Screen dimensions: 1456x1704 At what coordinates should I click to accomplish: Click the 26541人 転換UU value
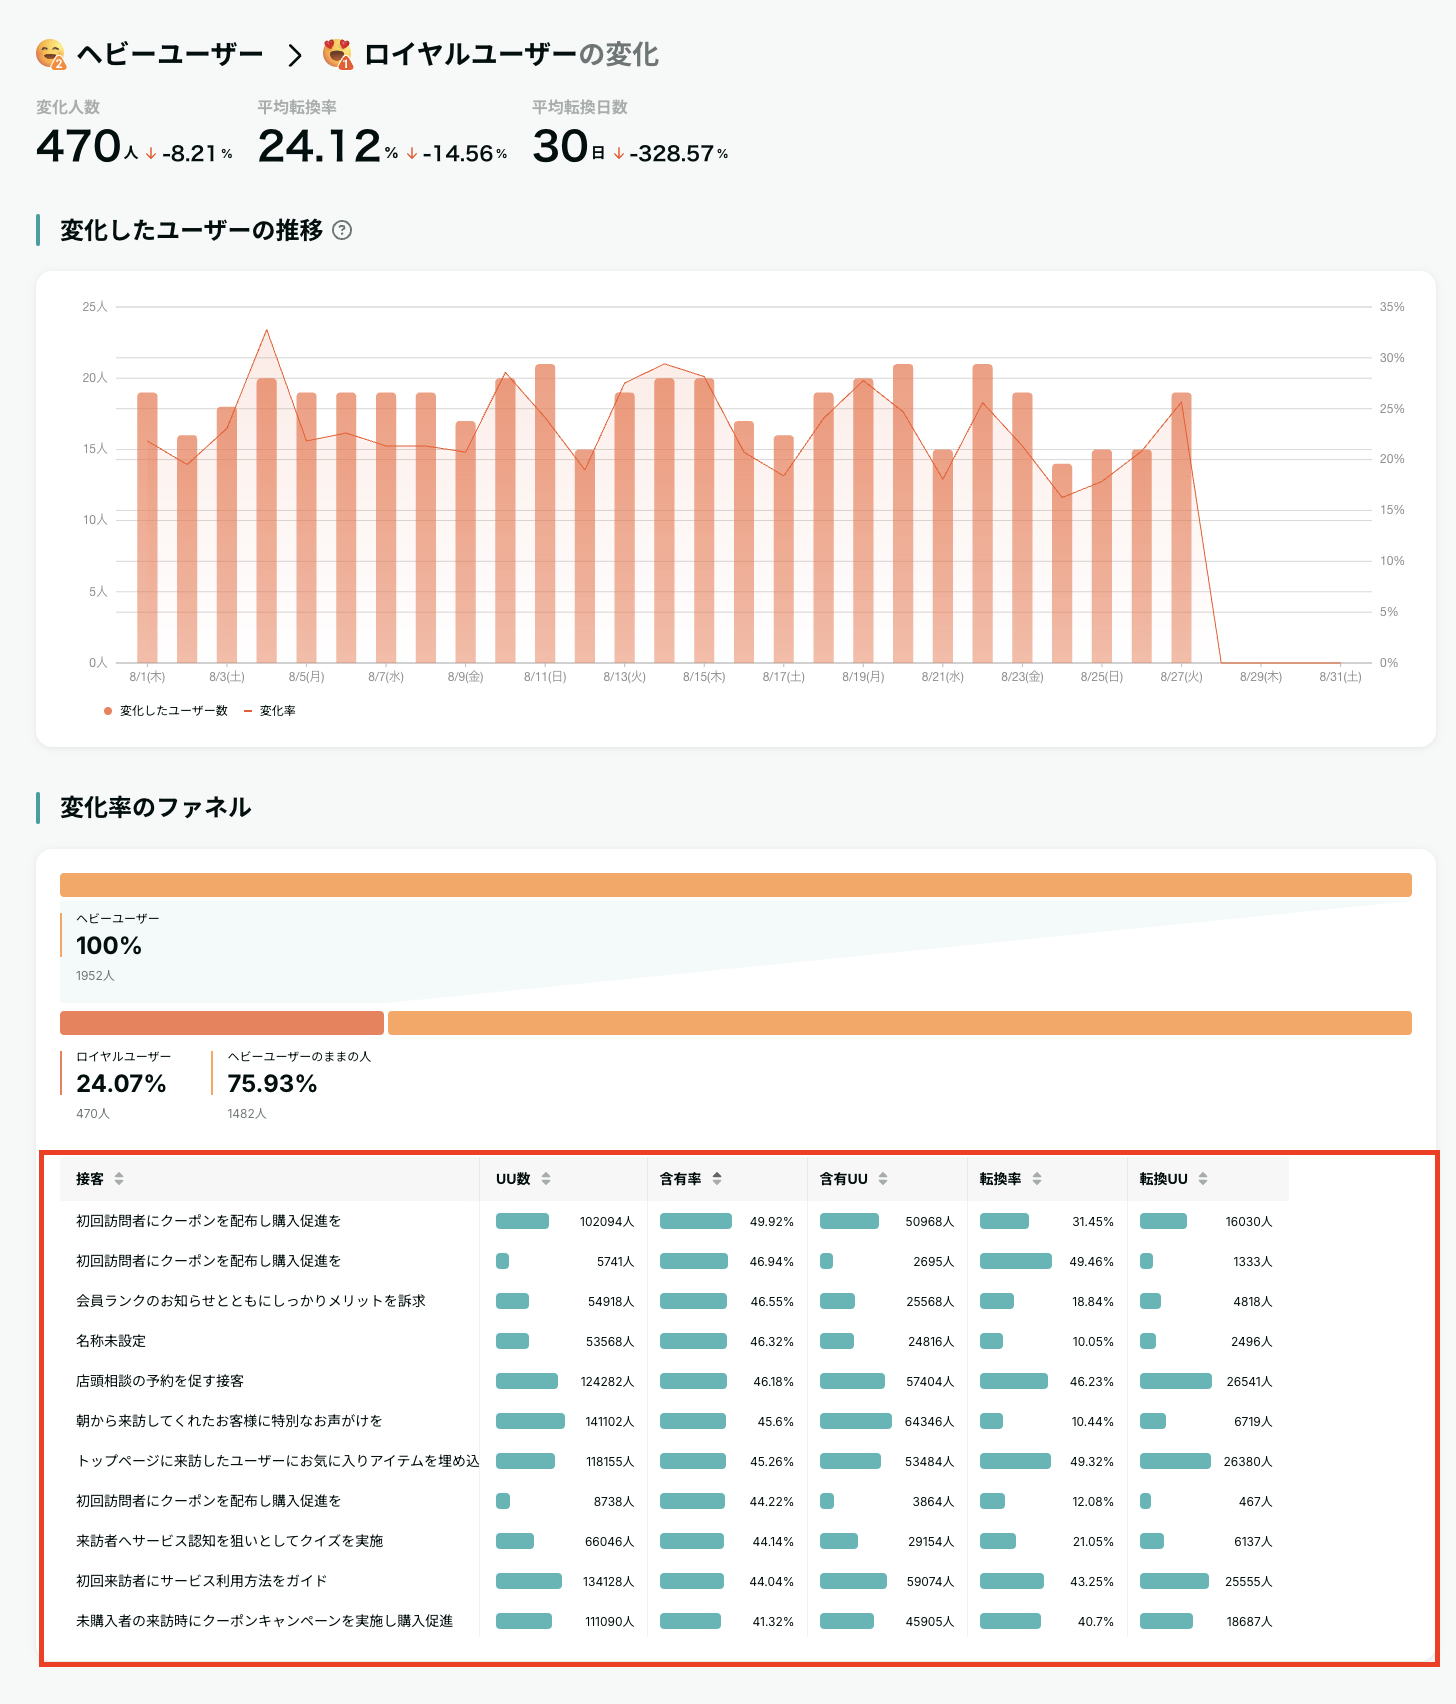coord(1250,1382)
